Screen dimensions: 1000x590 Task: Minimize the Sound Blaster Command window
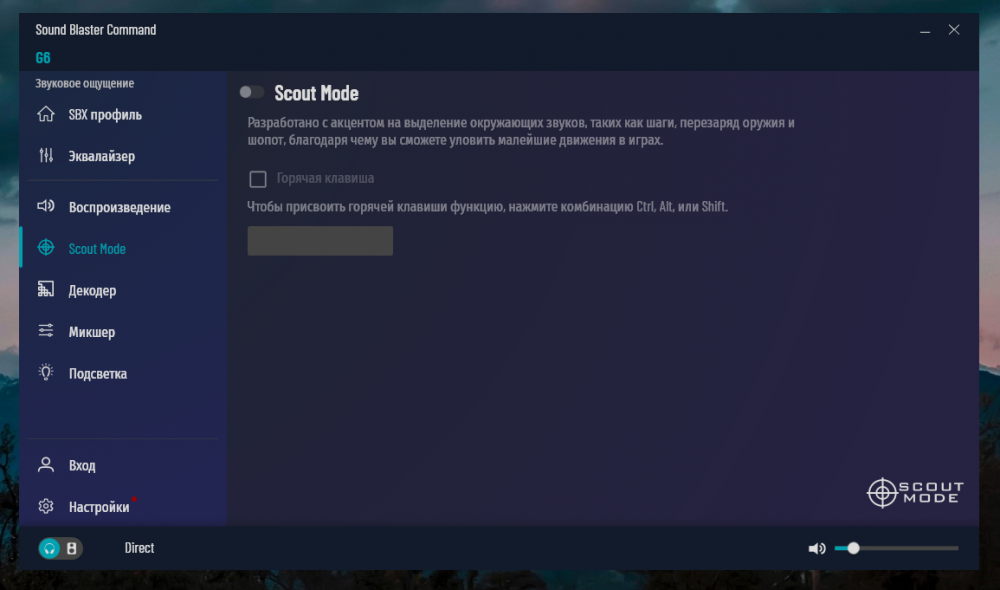coord(923,30)
